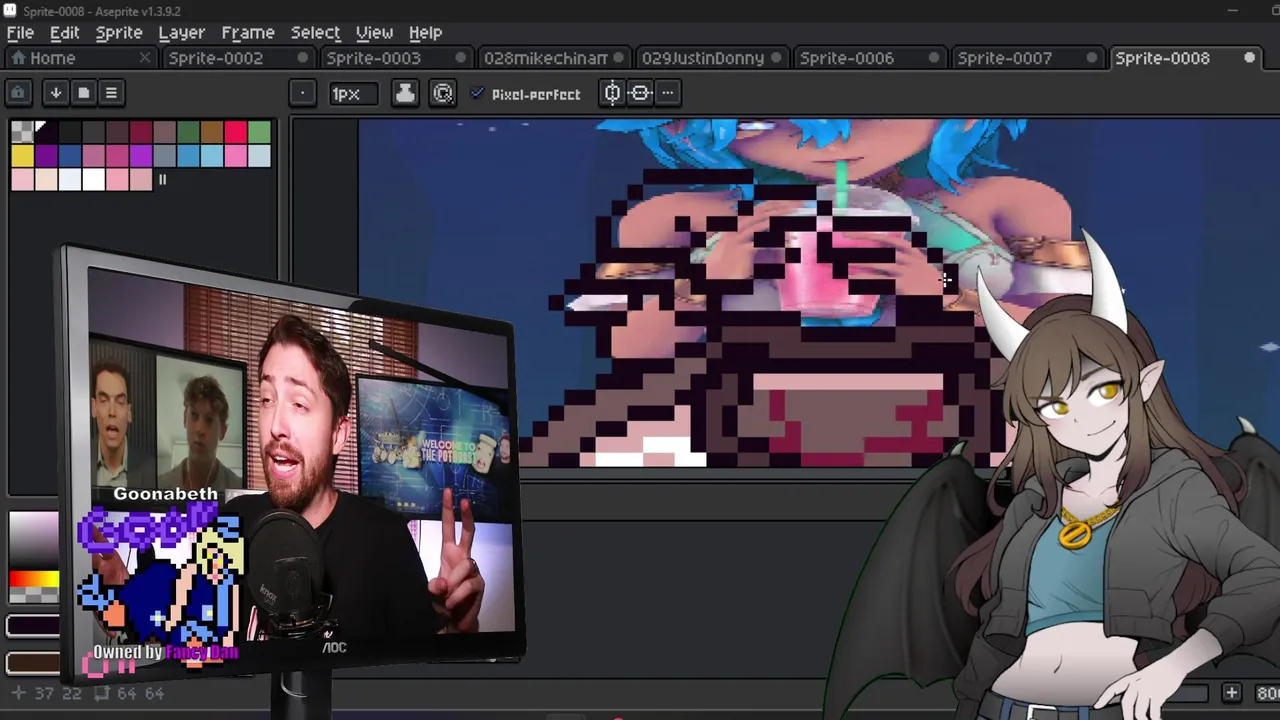
Task: Open the Frame menu
Action: pyautogui.click(x=248, y=32)
